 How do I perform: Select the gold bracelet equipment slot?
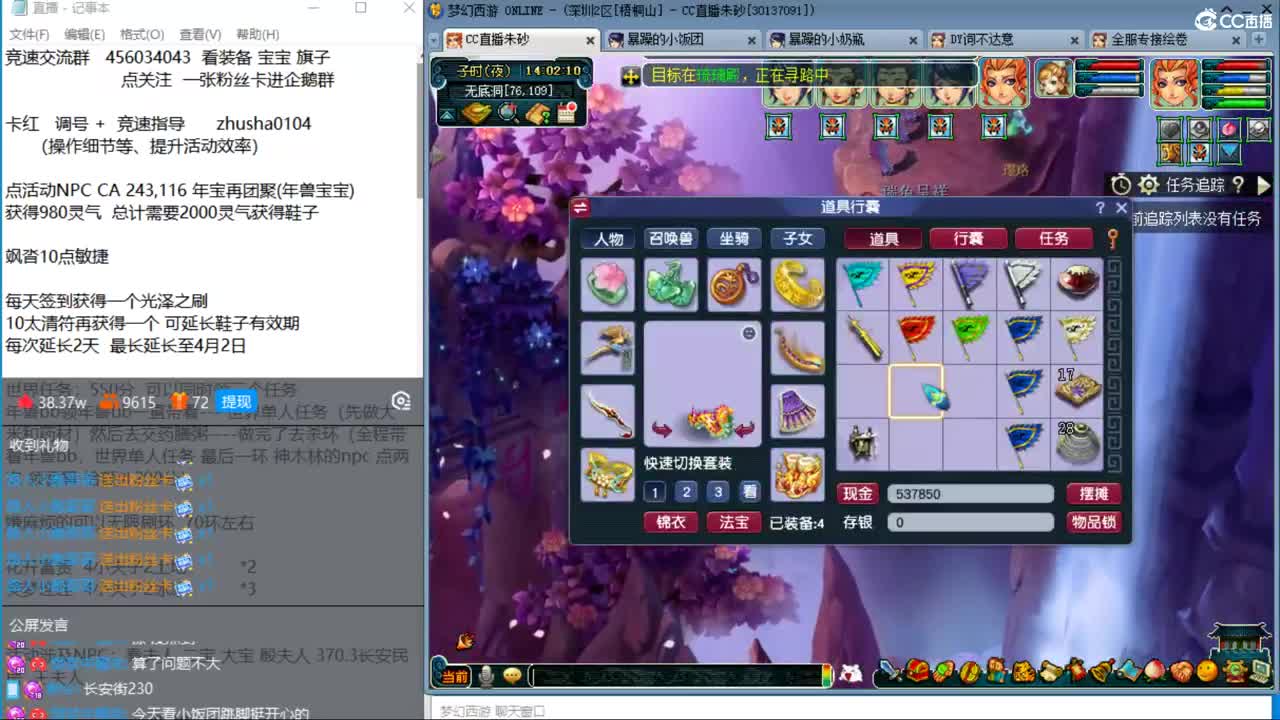pos(797,285)
